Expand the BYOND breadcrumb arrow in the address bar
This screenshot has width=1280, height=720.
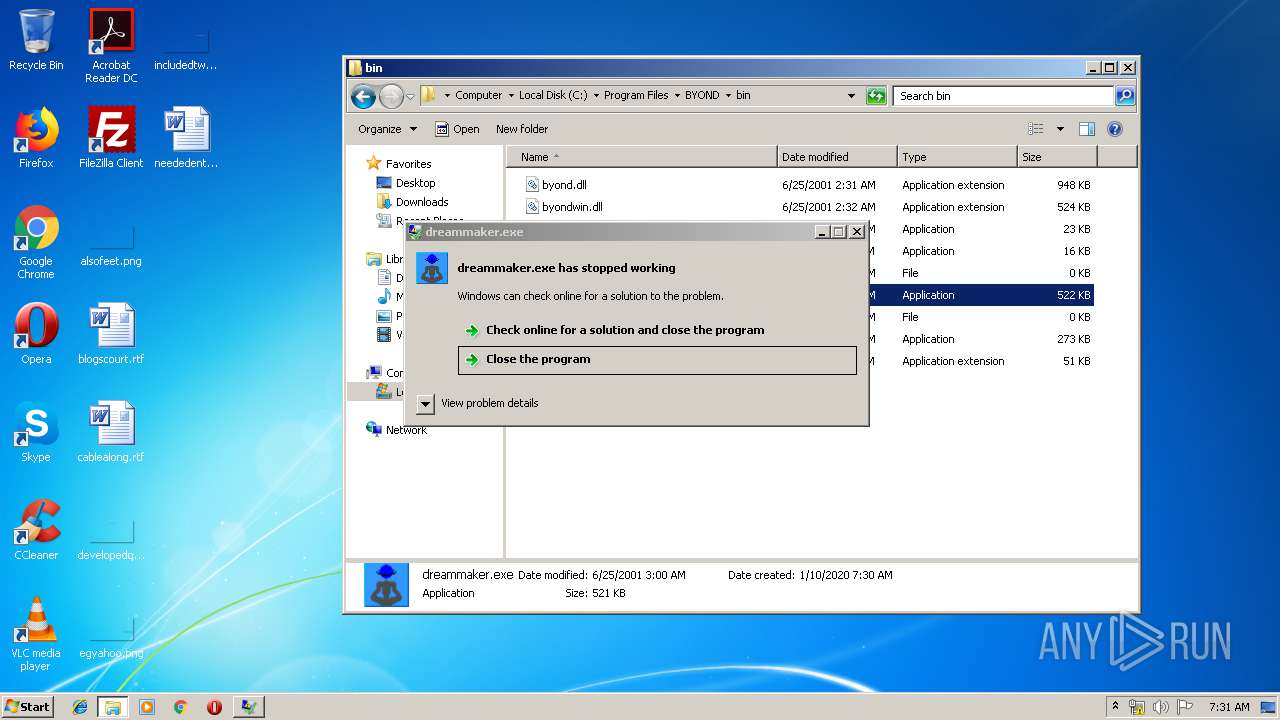[x=728, y=96]
